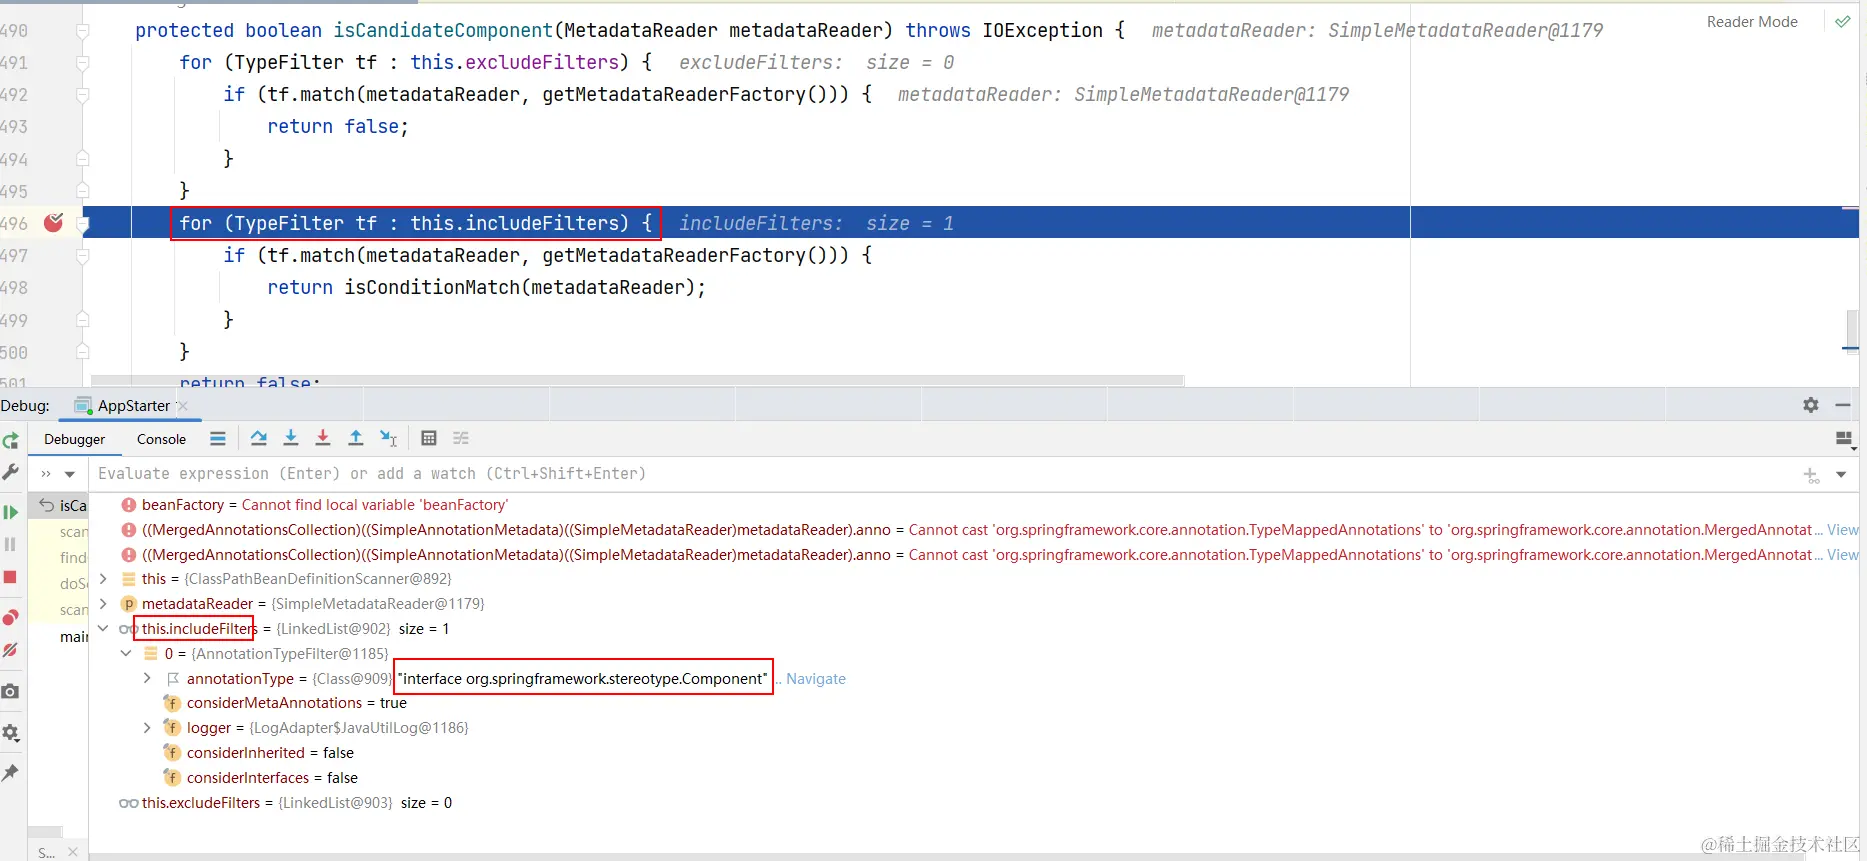Open layout settings icon at debug panel right
The width and height of the screenshot is (1867, 861).
[1845, 438]
